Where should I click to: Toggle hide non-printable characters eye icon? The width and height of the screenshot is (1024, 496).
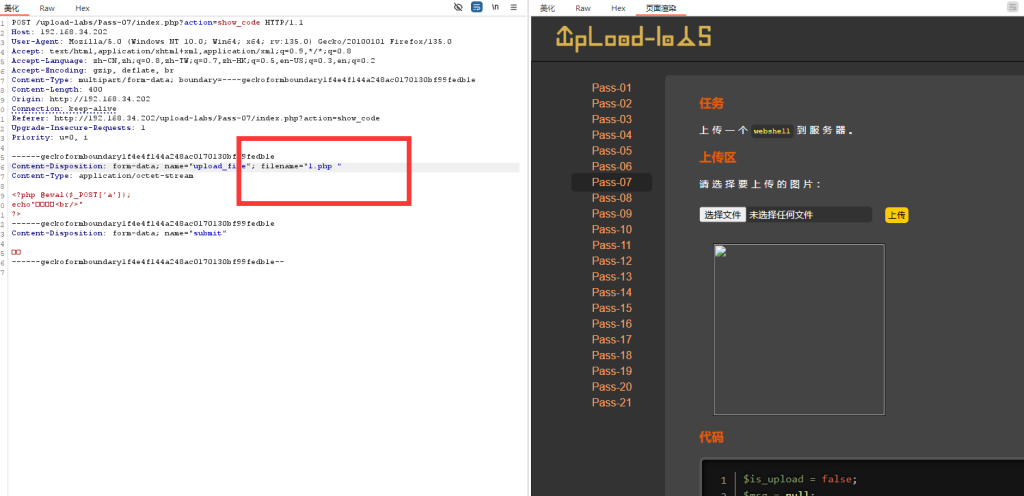tap(458, 7)
